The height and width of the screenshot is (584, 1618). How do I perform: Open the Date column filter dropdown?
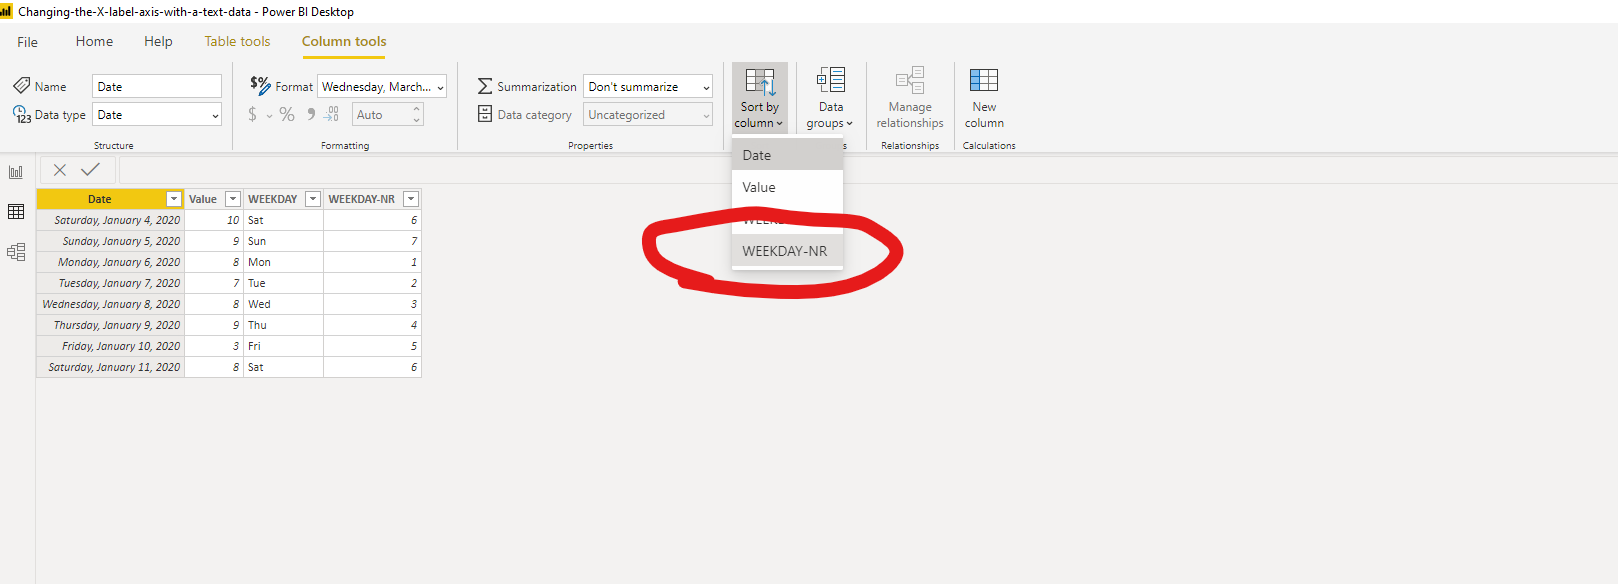pyautogui.click(x=174, y=199)
